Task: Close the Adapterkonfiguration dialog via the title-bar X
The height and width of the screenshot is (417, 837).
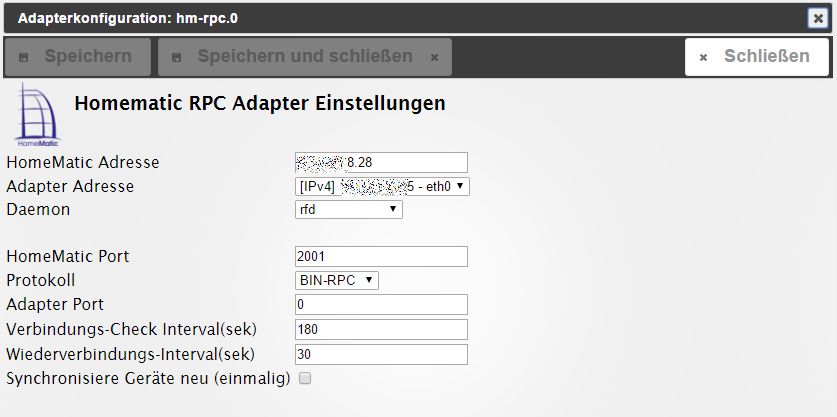Action: 818,17
